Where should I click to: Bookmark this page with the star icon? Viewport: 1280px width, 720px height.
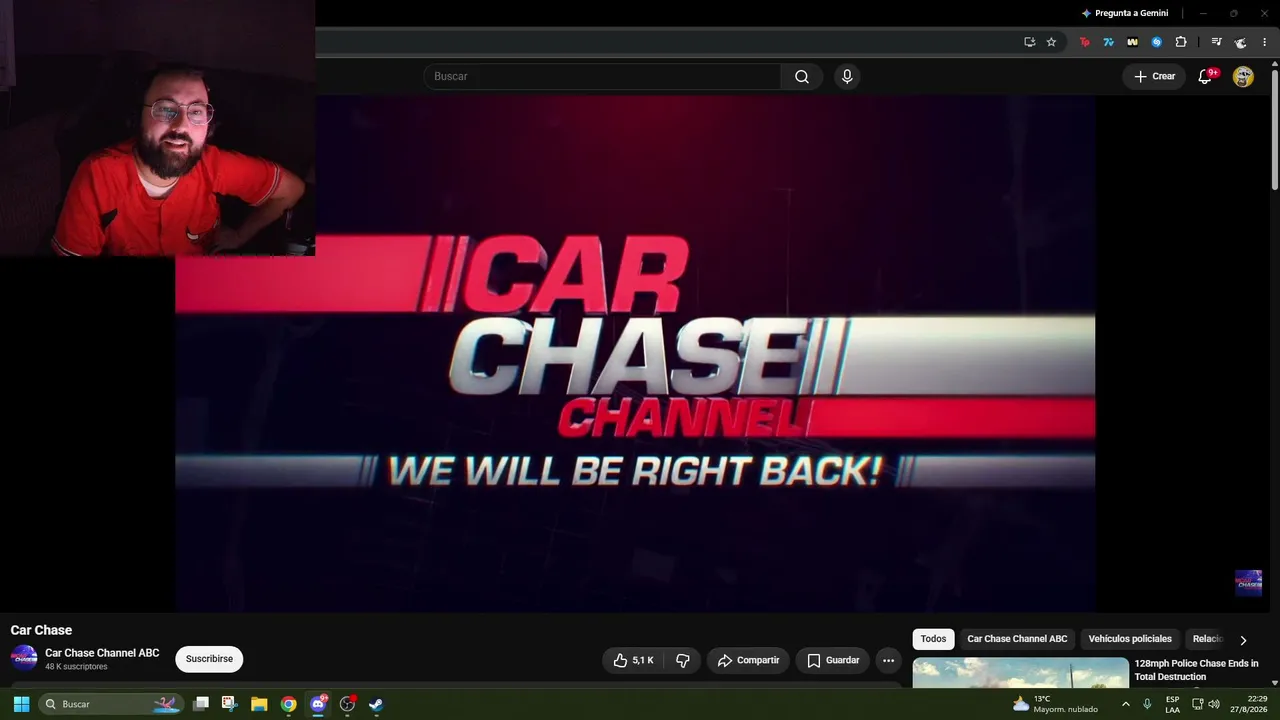[x=1051, y=42]
